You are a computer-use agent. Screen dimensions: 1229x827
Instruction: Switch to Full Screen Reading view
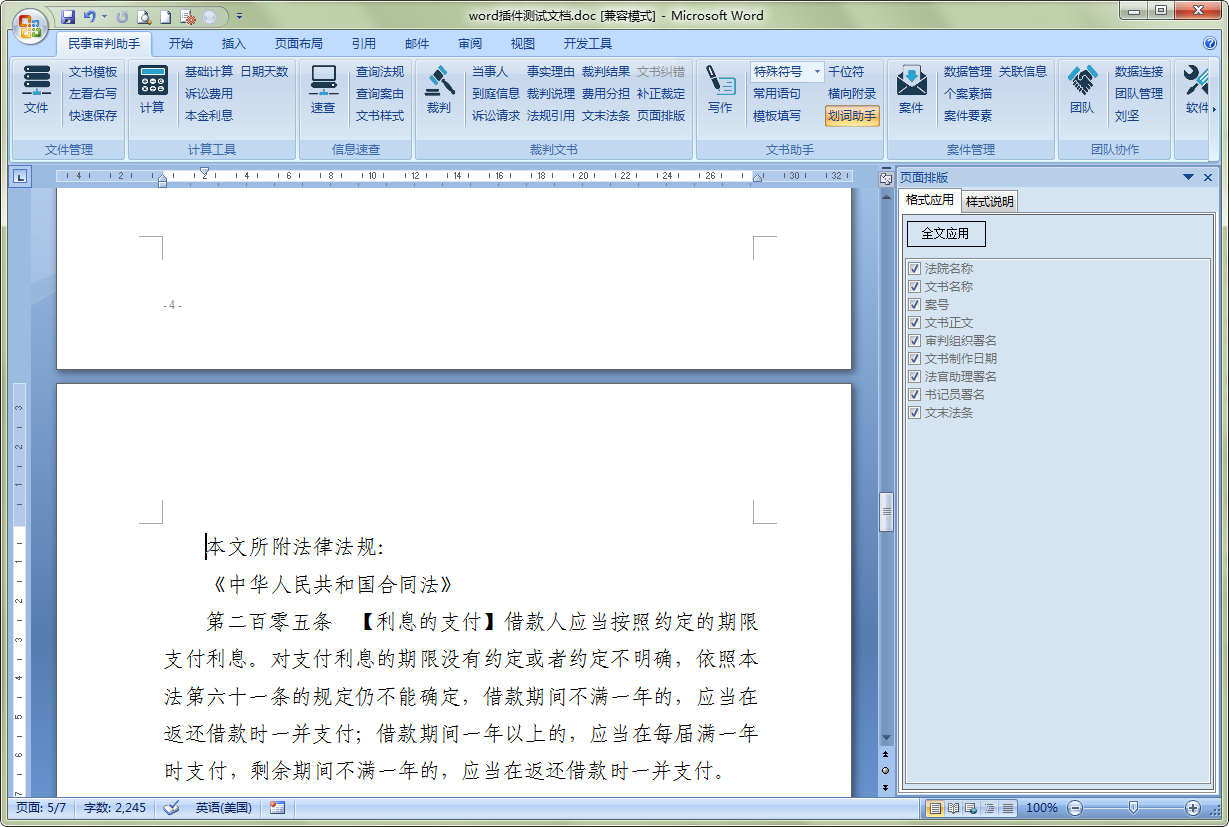click(x=953, y=808)
